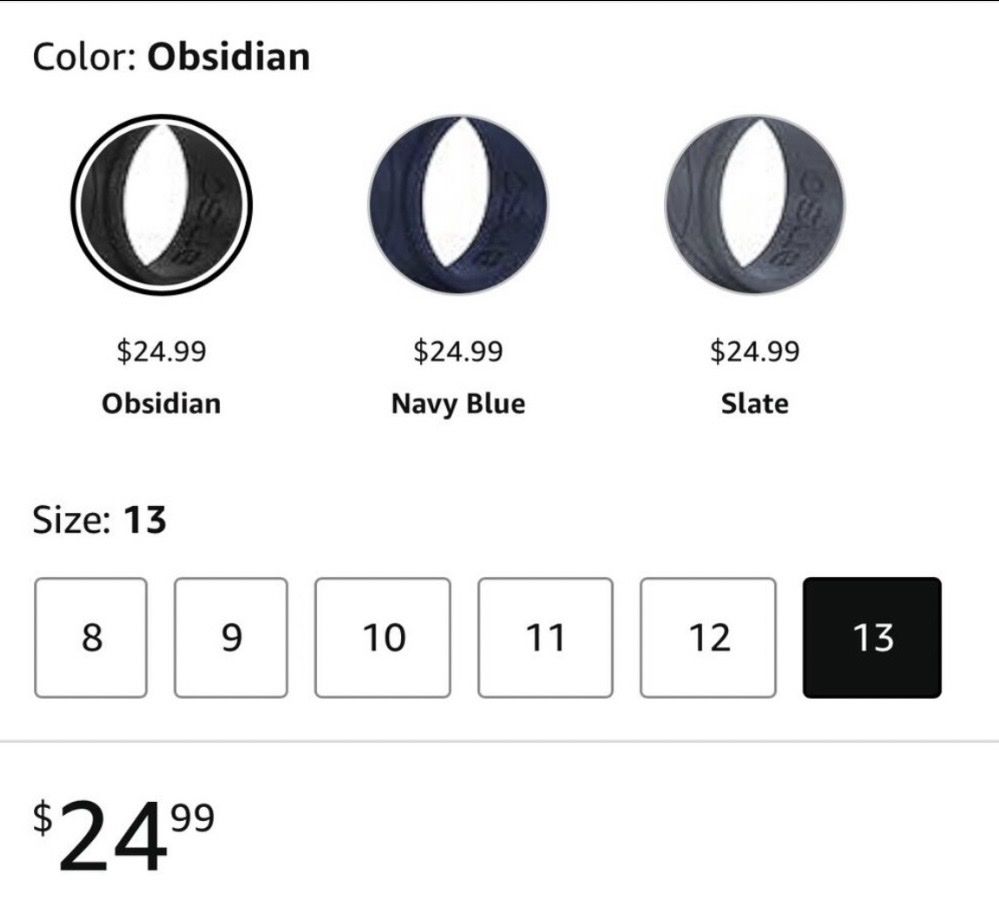The width and height of the screenshot is (999, 914).
Task: Select ring size 8
Action: tap(91, 637)
